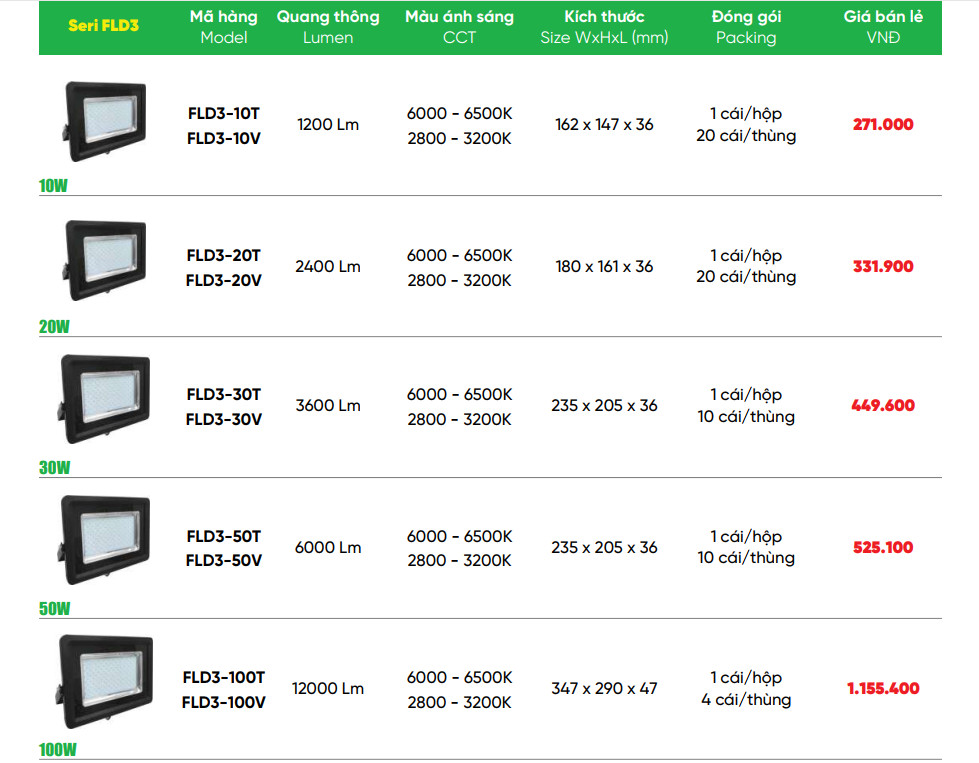Image resolution: width=979 pixels, height=763 pixels.
Task: Click the Seri FLD3 header title
Action: coord(103,26)
